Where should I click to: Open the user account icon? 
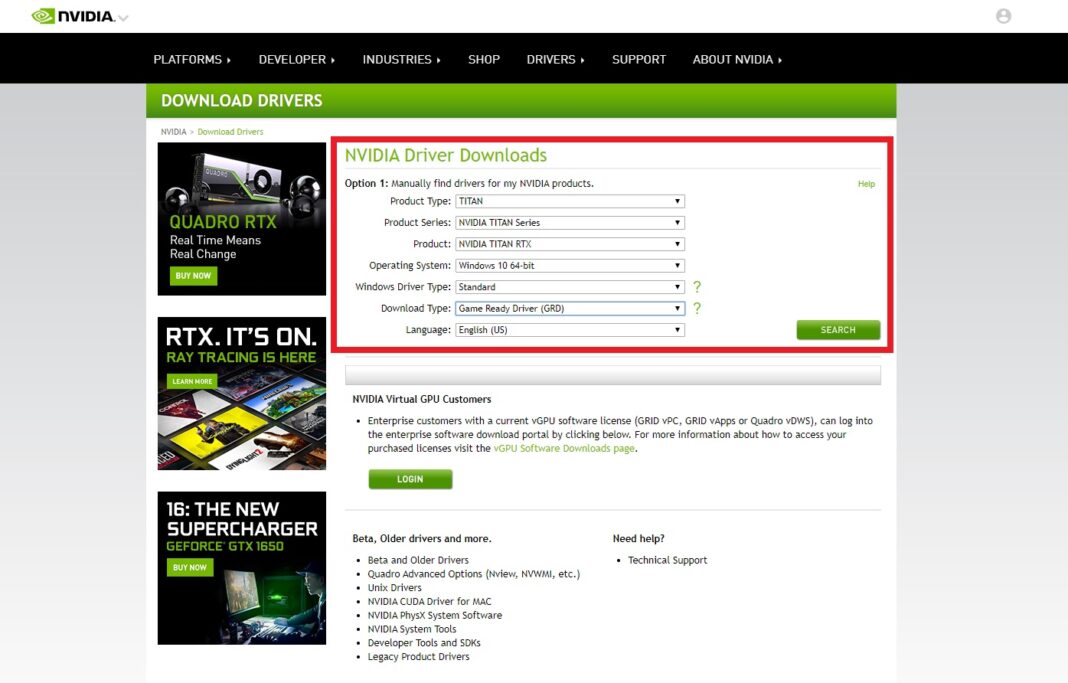pyautogui.click(x=1003, y=16)
